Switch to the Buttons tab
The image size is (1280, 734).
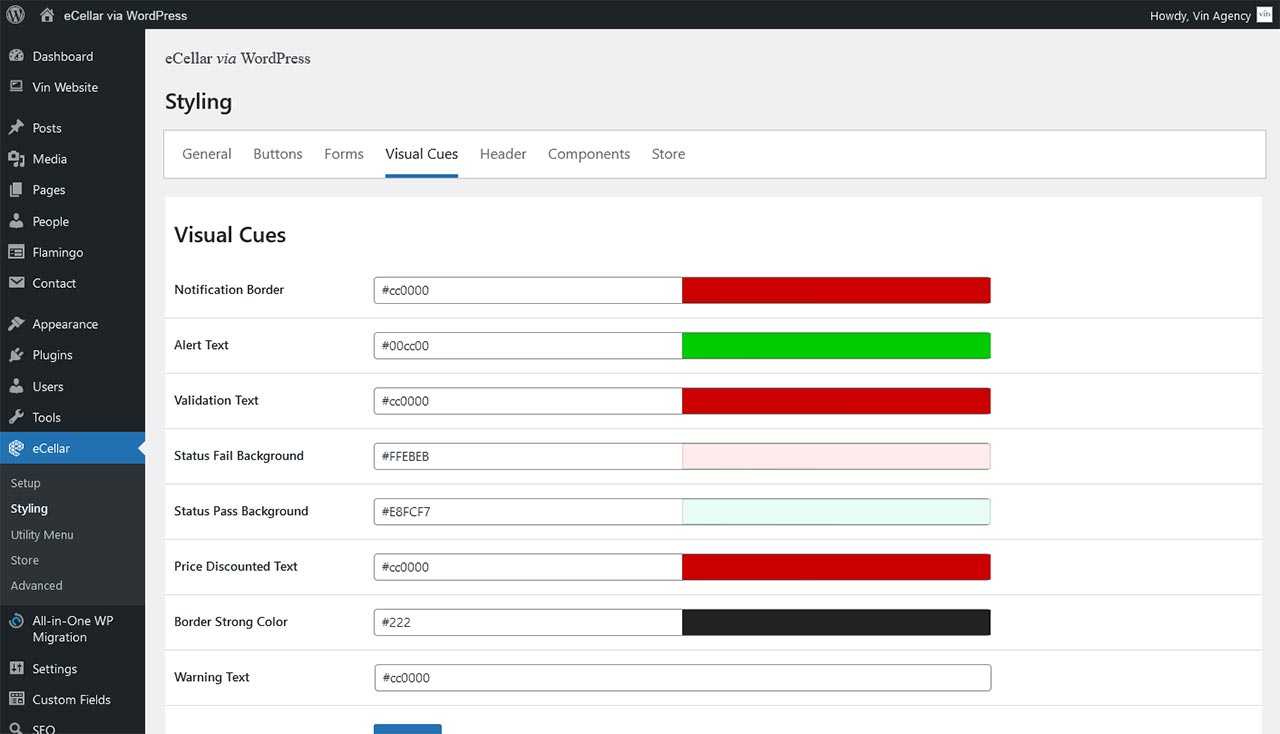(277, 154)
